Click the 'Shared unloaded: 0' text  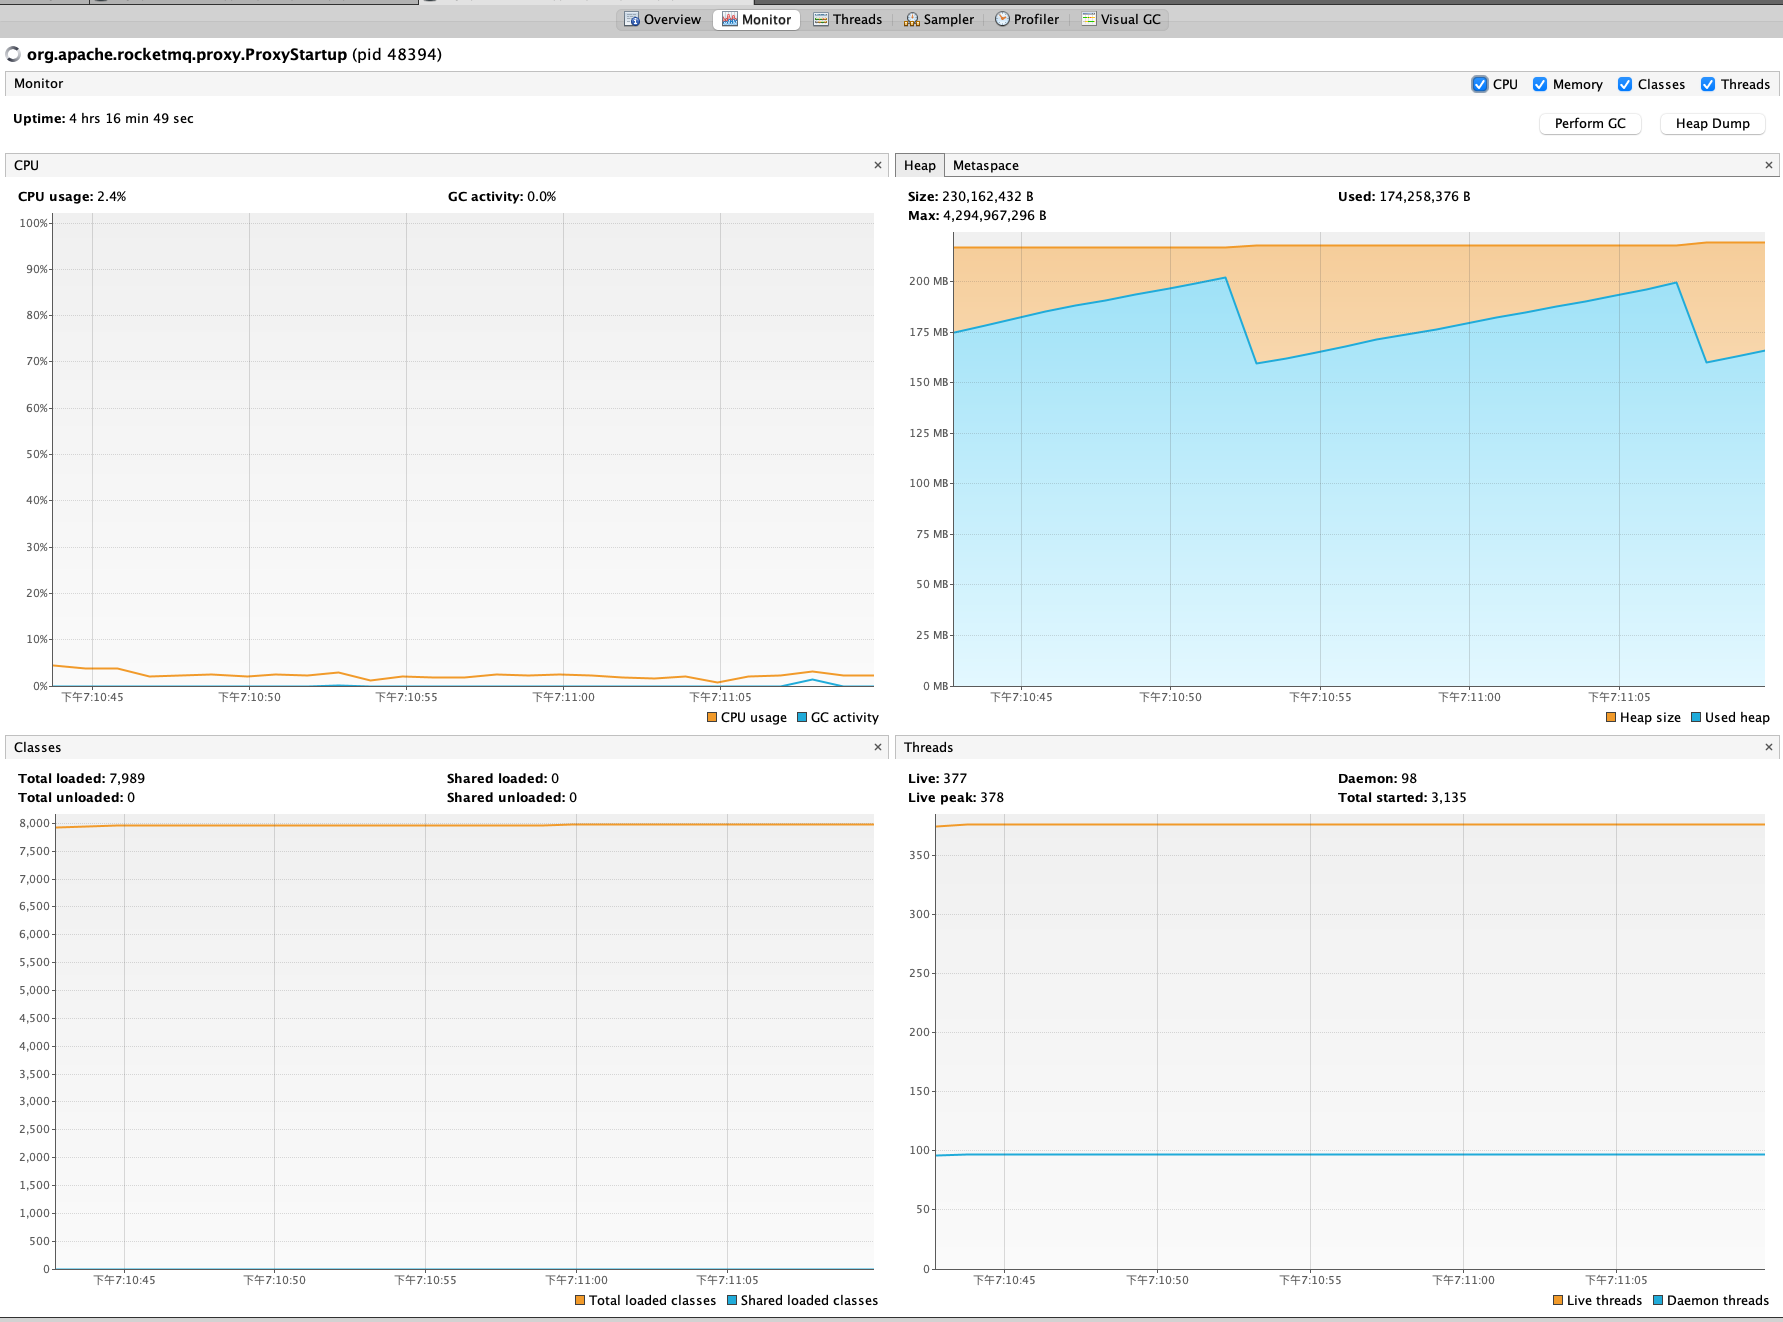pyautogui.click(x=512, y=797)
